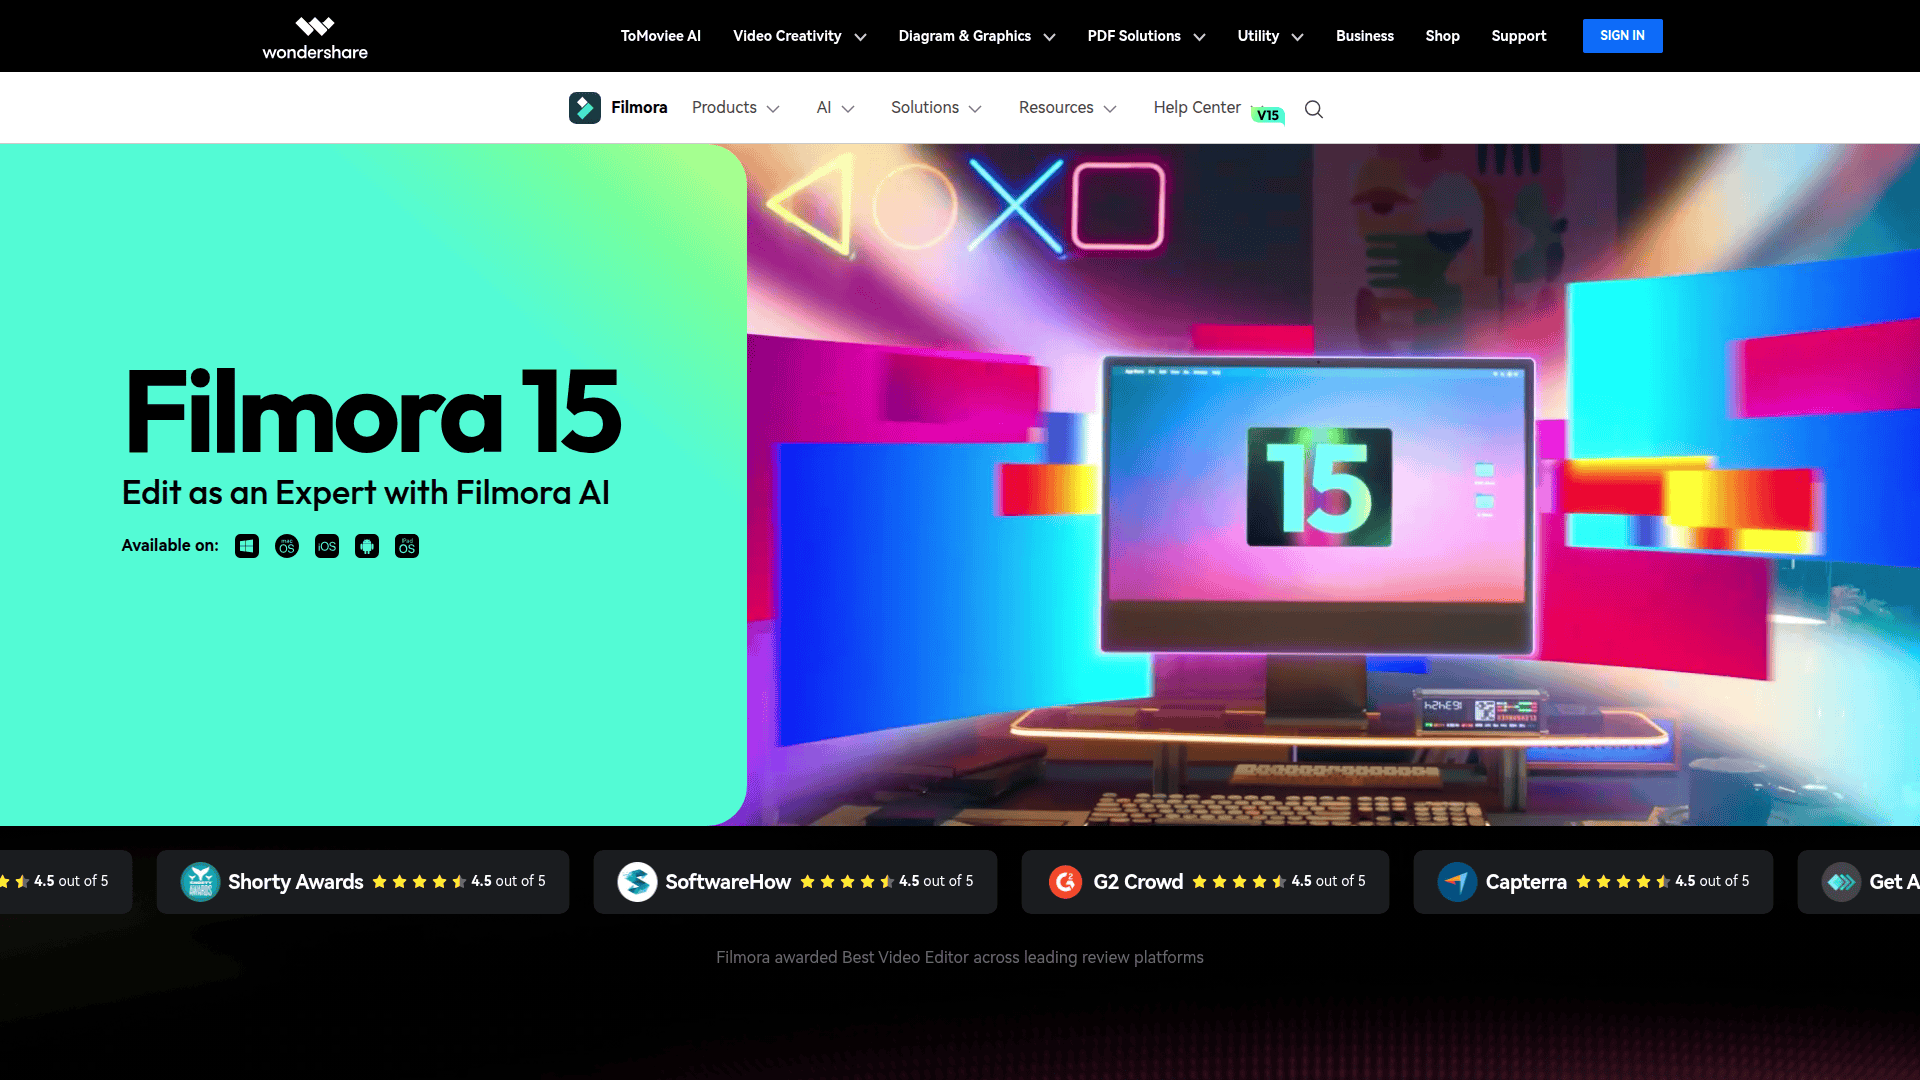The width and height of the screenshot is (1920, 1080).
Task: Open the Filmora logo icon
Action: point(585,108)
